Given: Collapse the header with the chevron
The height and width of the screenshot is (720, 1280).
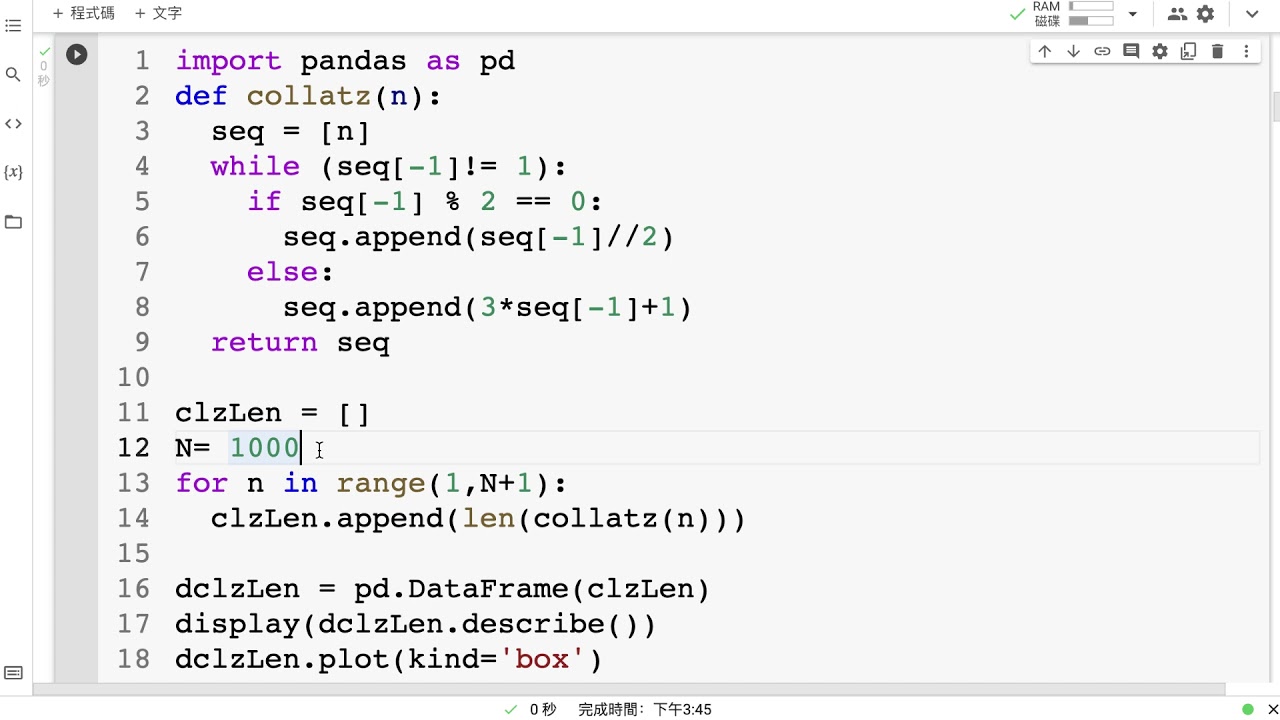Looking at the screenshot, I should [1252, 14].
